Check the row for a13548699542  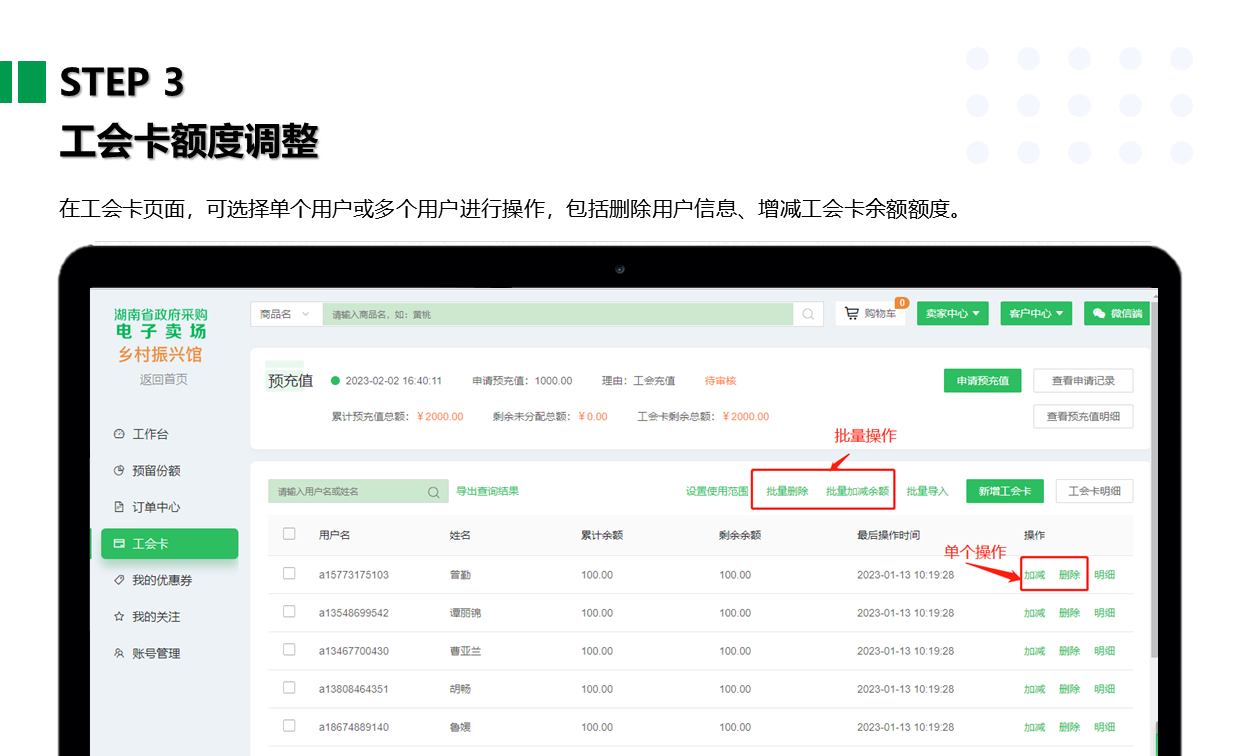(x=289, y=612)
